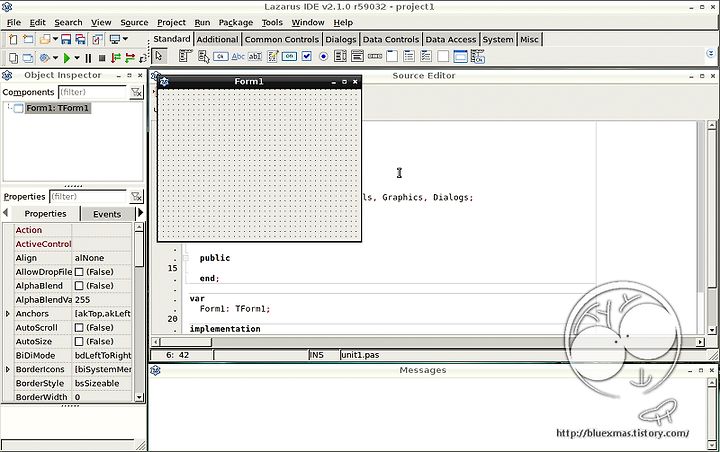
Task: Save the current file with the floppy icon
Action: tap(66, 40)
